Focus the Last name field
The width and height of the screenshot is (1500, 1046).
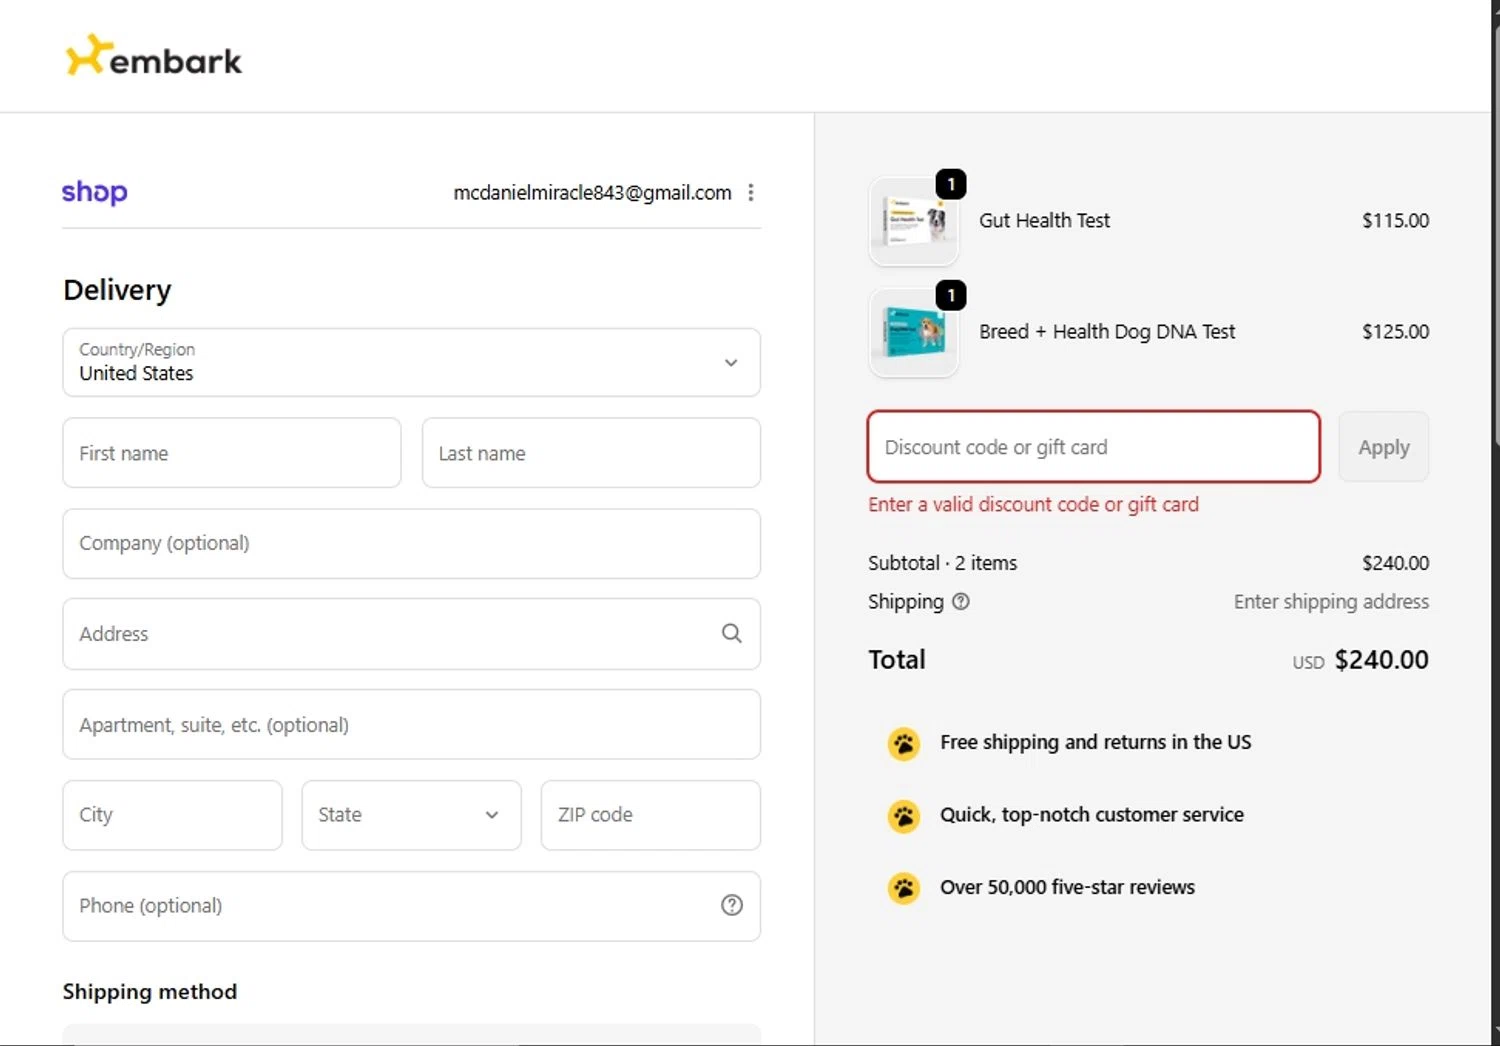(x=591, y=453)
